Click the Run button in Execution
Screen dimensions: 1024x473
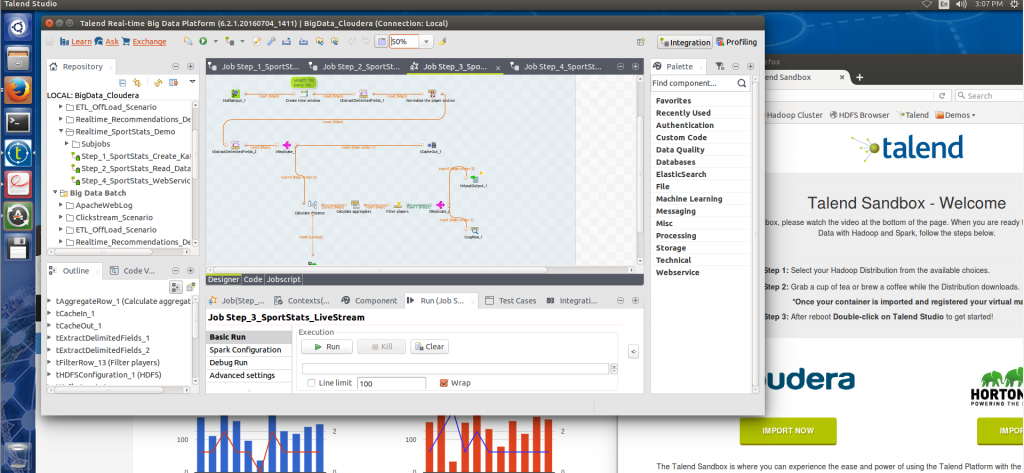(x=325, y=347)
